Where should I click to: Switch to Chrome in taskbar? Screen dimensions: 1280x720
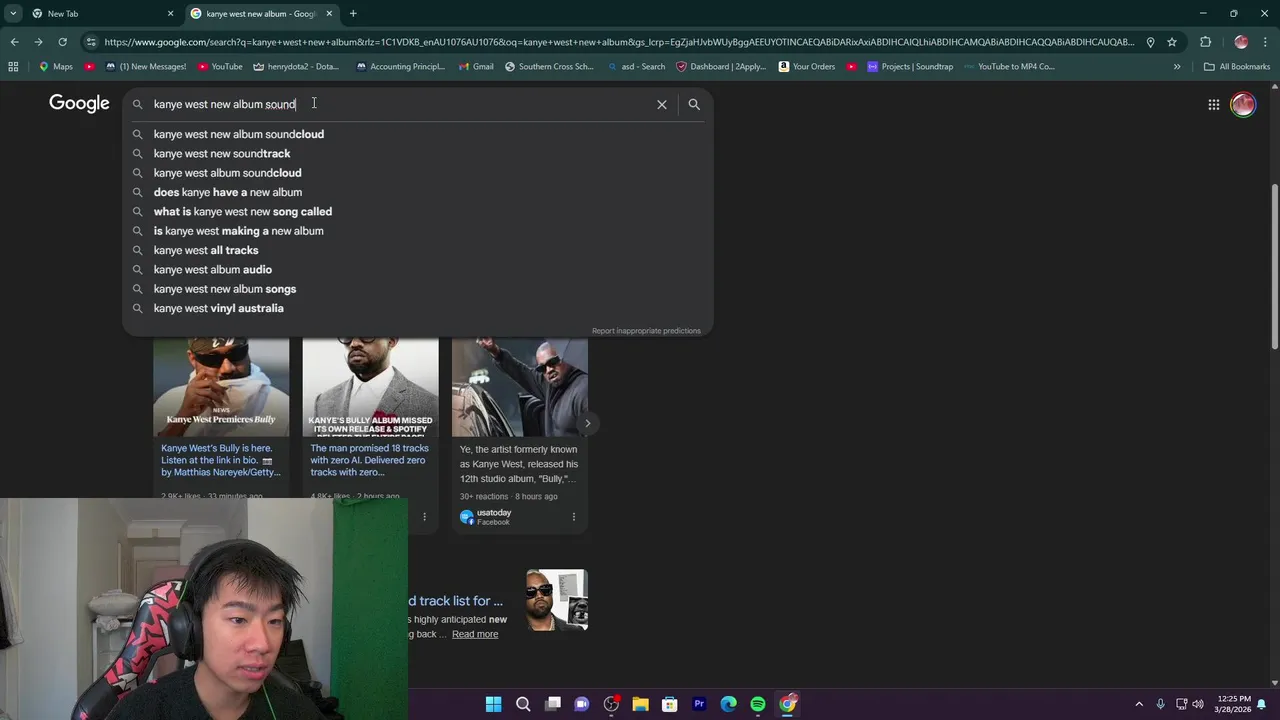(788, 704)
